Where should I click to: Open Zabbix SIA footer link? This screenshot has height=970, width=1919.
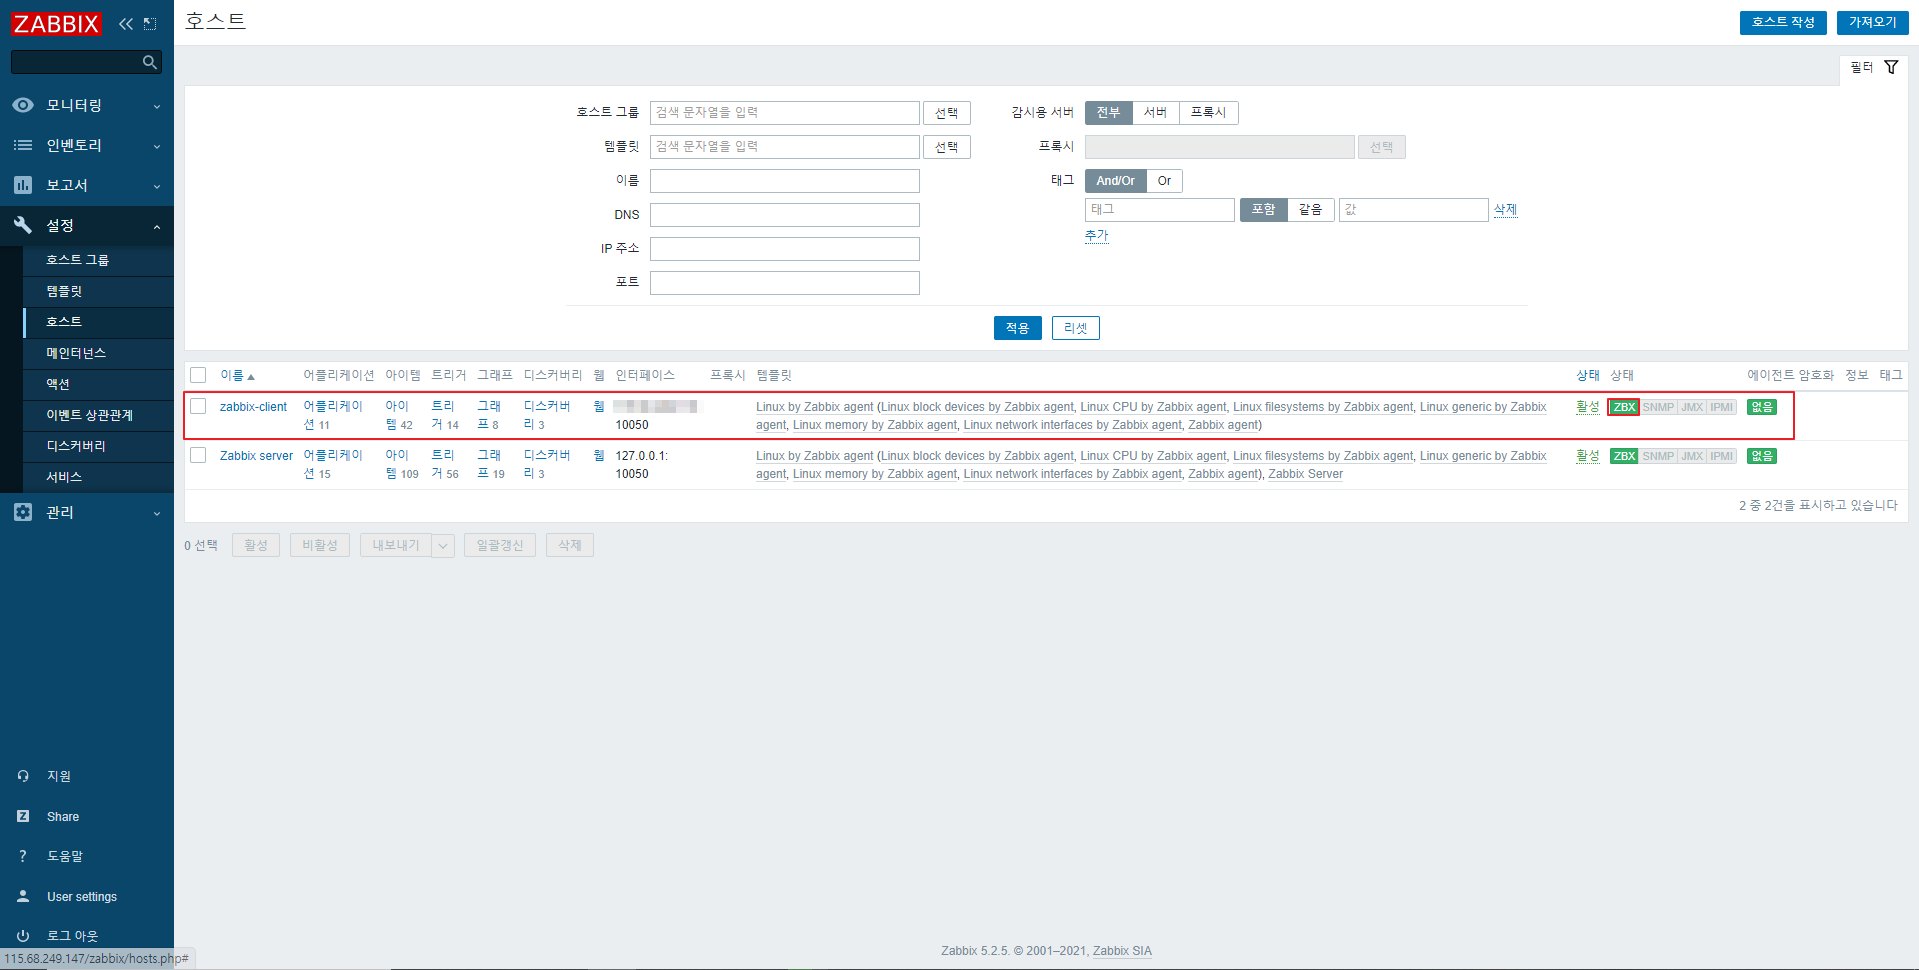click(1122, 951)
